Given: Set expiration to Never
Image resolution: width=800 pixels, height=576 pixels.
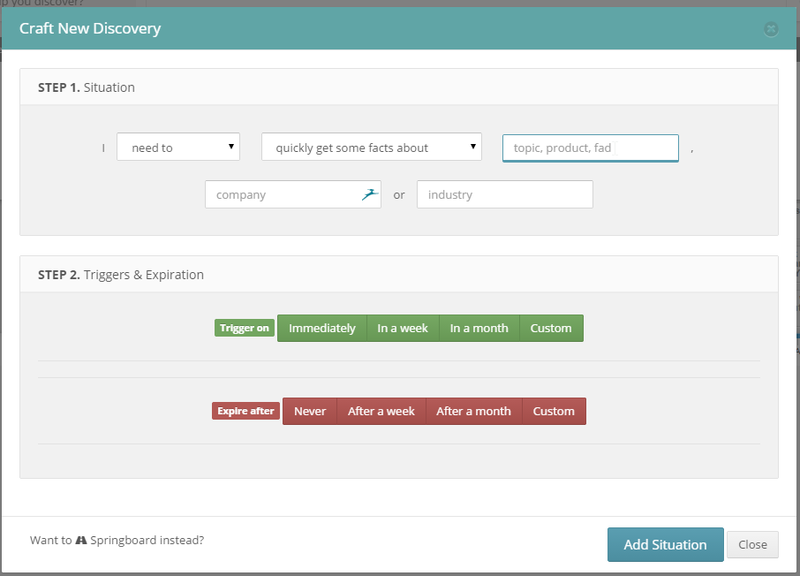Looking at the screenshot, I should click(x=310, y=411).
